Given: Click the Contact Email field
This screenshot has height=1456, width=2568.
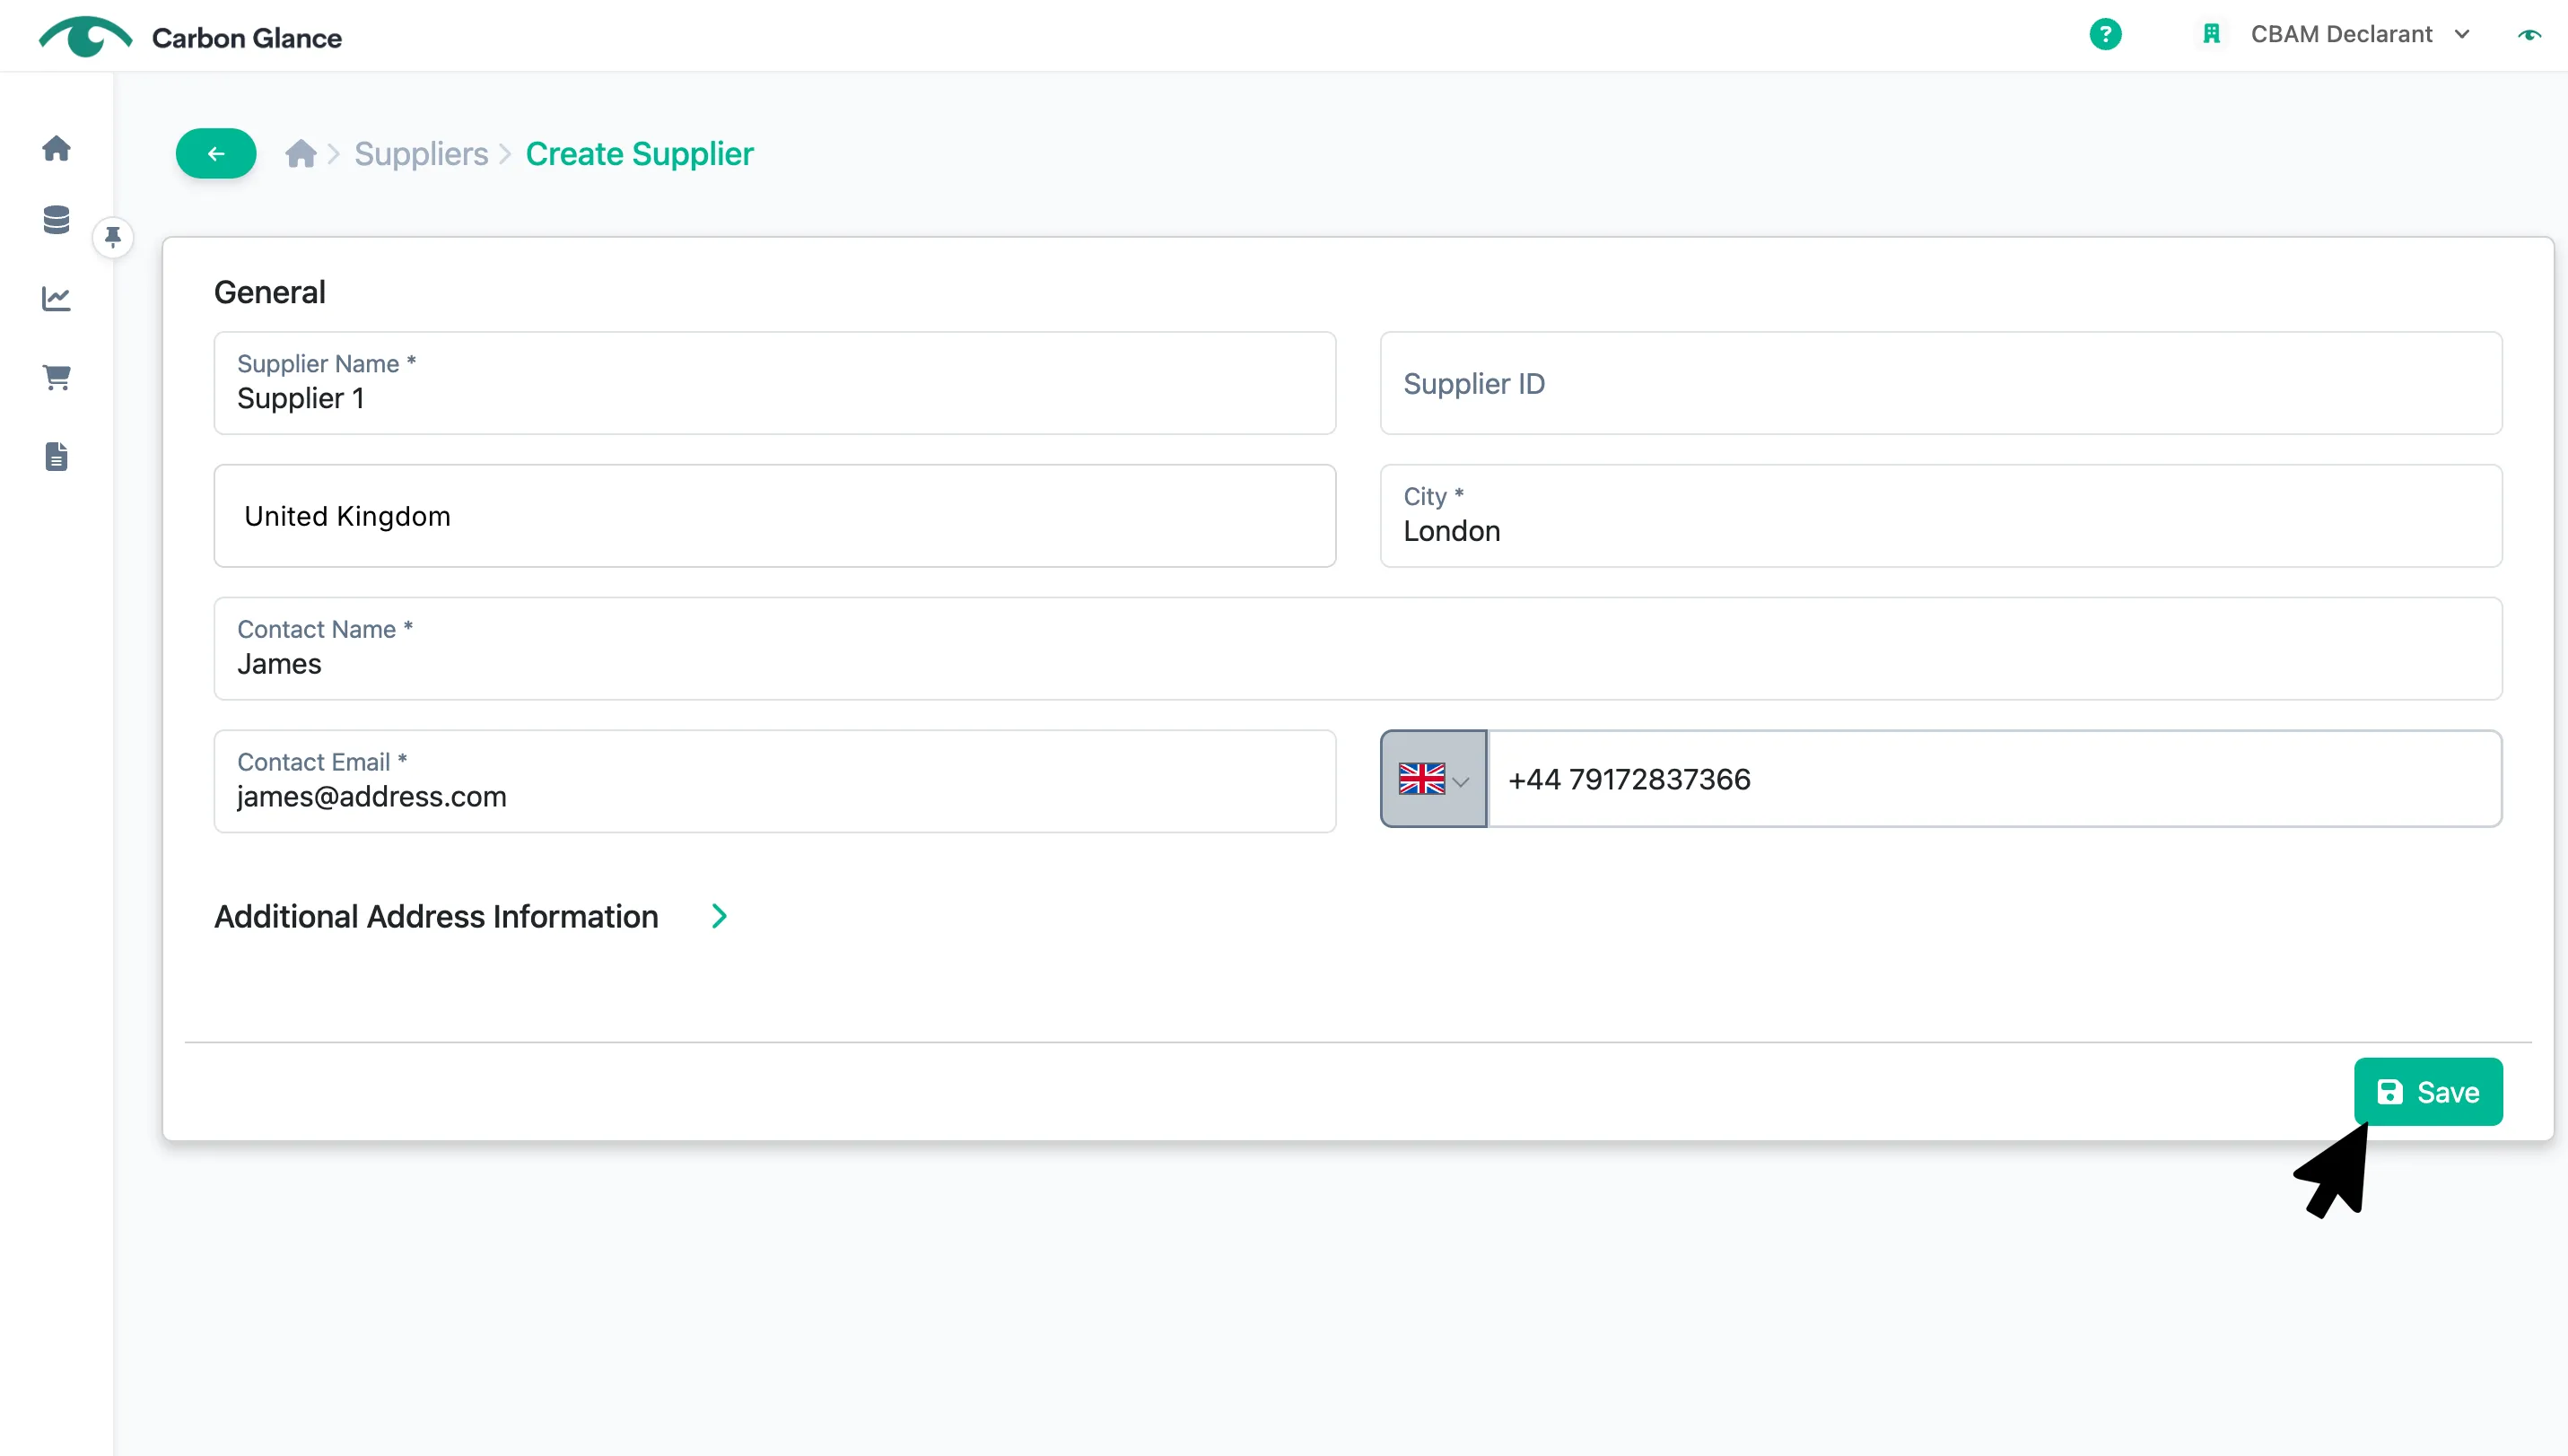Looking at the screenshot, I should [774, 780].
